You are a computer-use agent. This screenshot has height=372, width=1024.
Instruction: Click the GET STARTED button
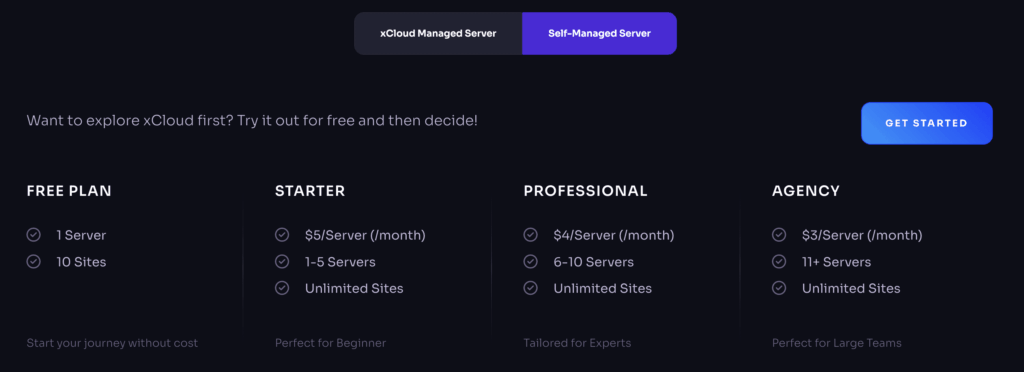(x=927, y=123)
